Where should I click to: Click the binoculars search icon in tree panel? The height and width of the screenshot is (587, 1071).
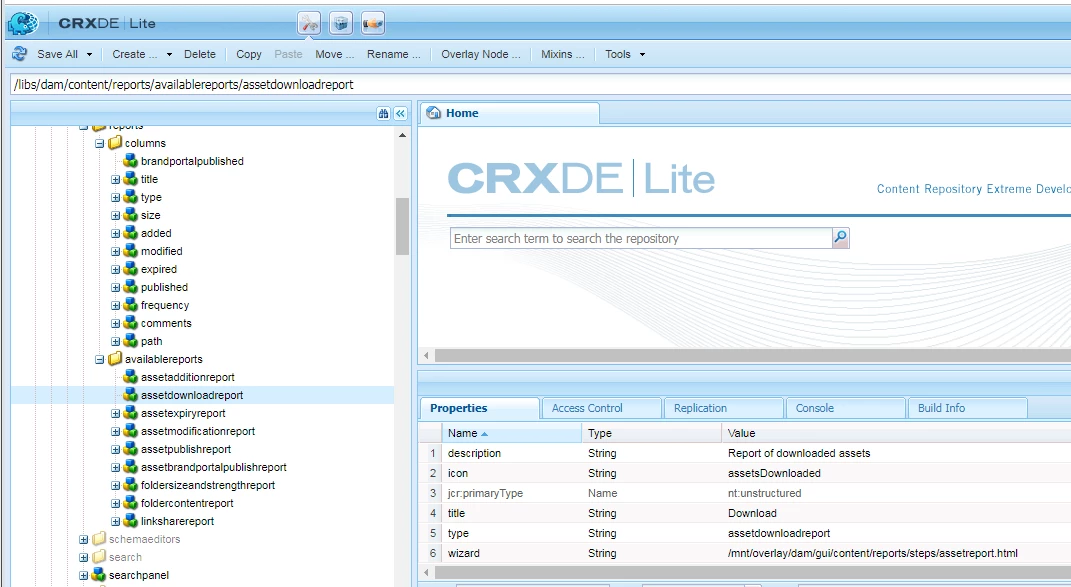tap(383, 113)
